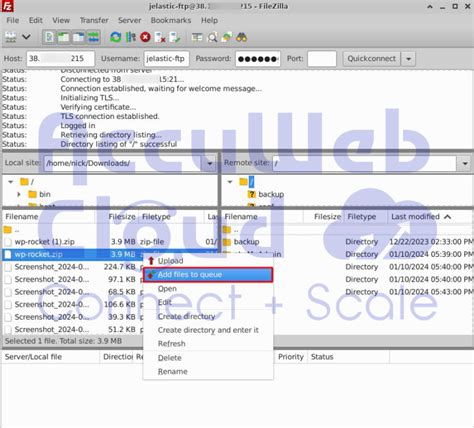This screenshot has width=474, height=428.
Task: Select the remote 'backup' directory row
Action: [x=347, y=242]
